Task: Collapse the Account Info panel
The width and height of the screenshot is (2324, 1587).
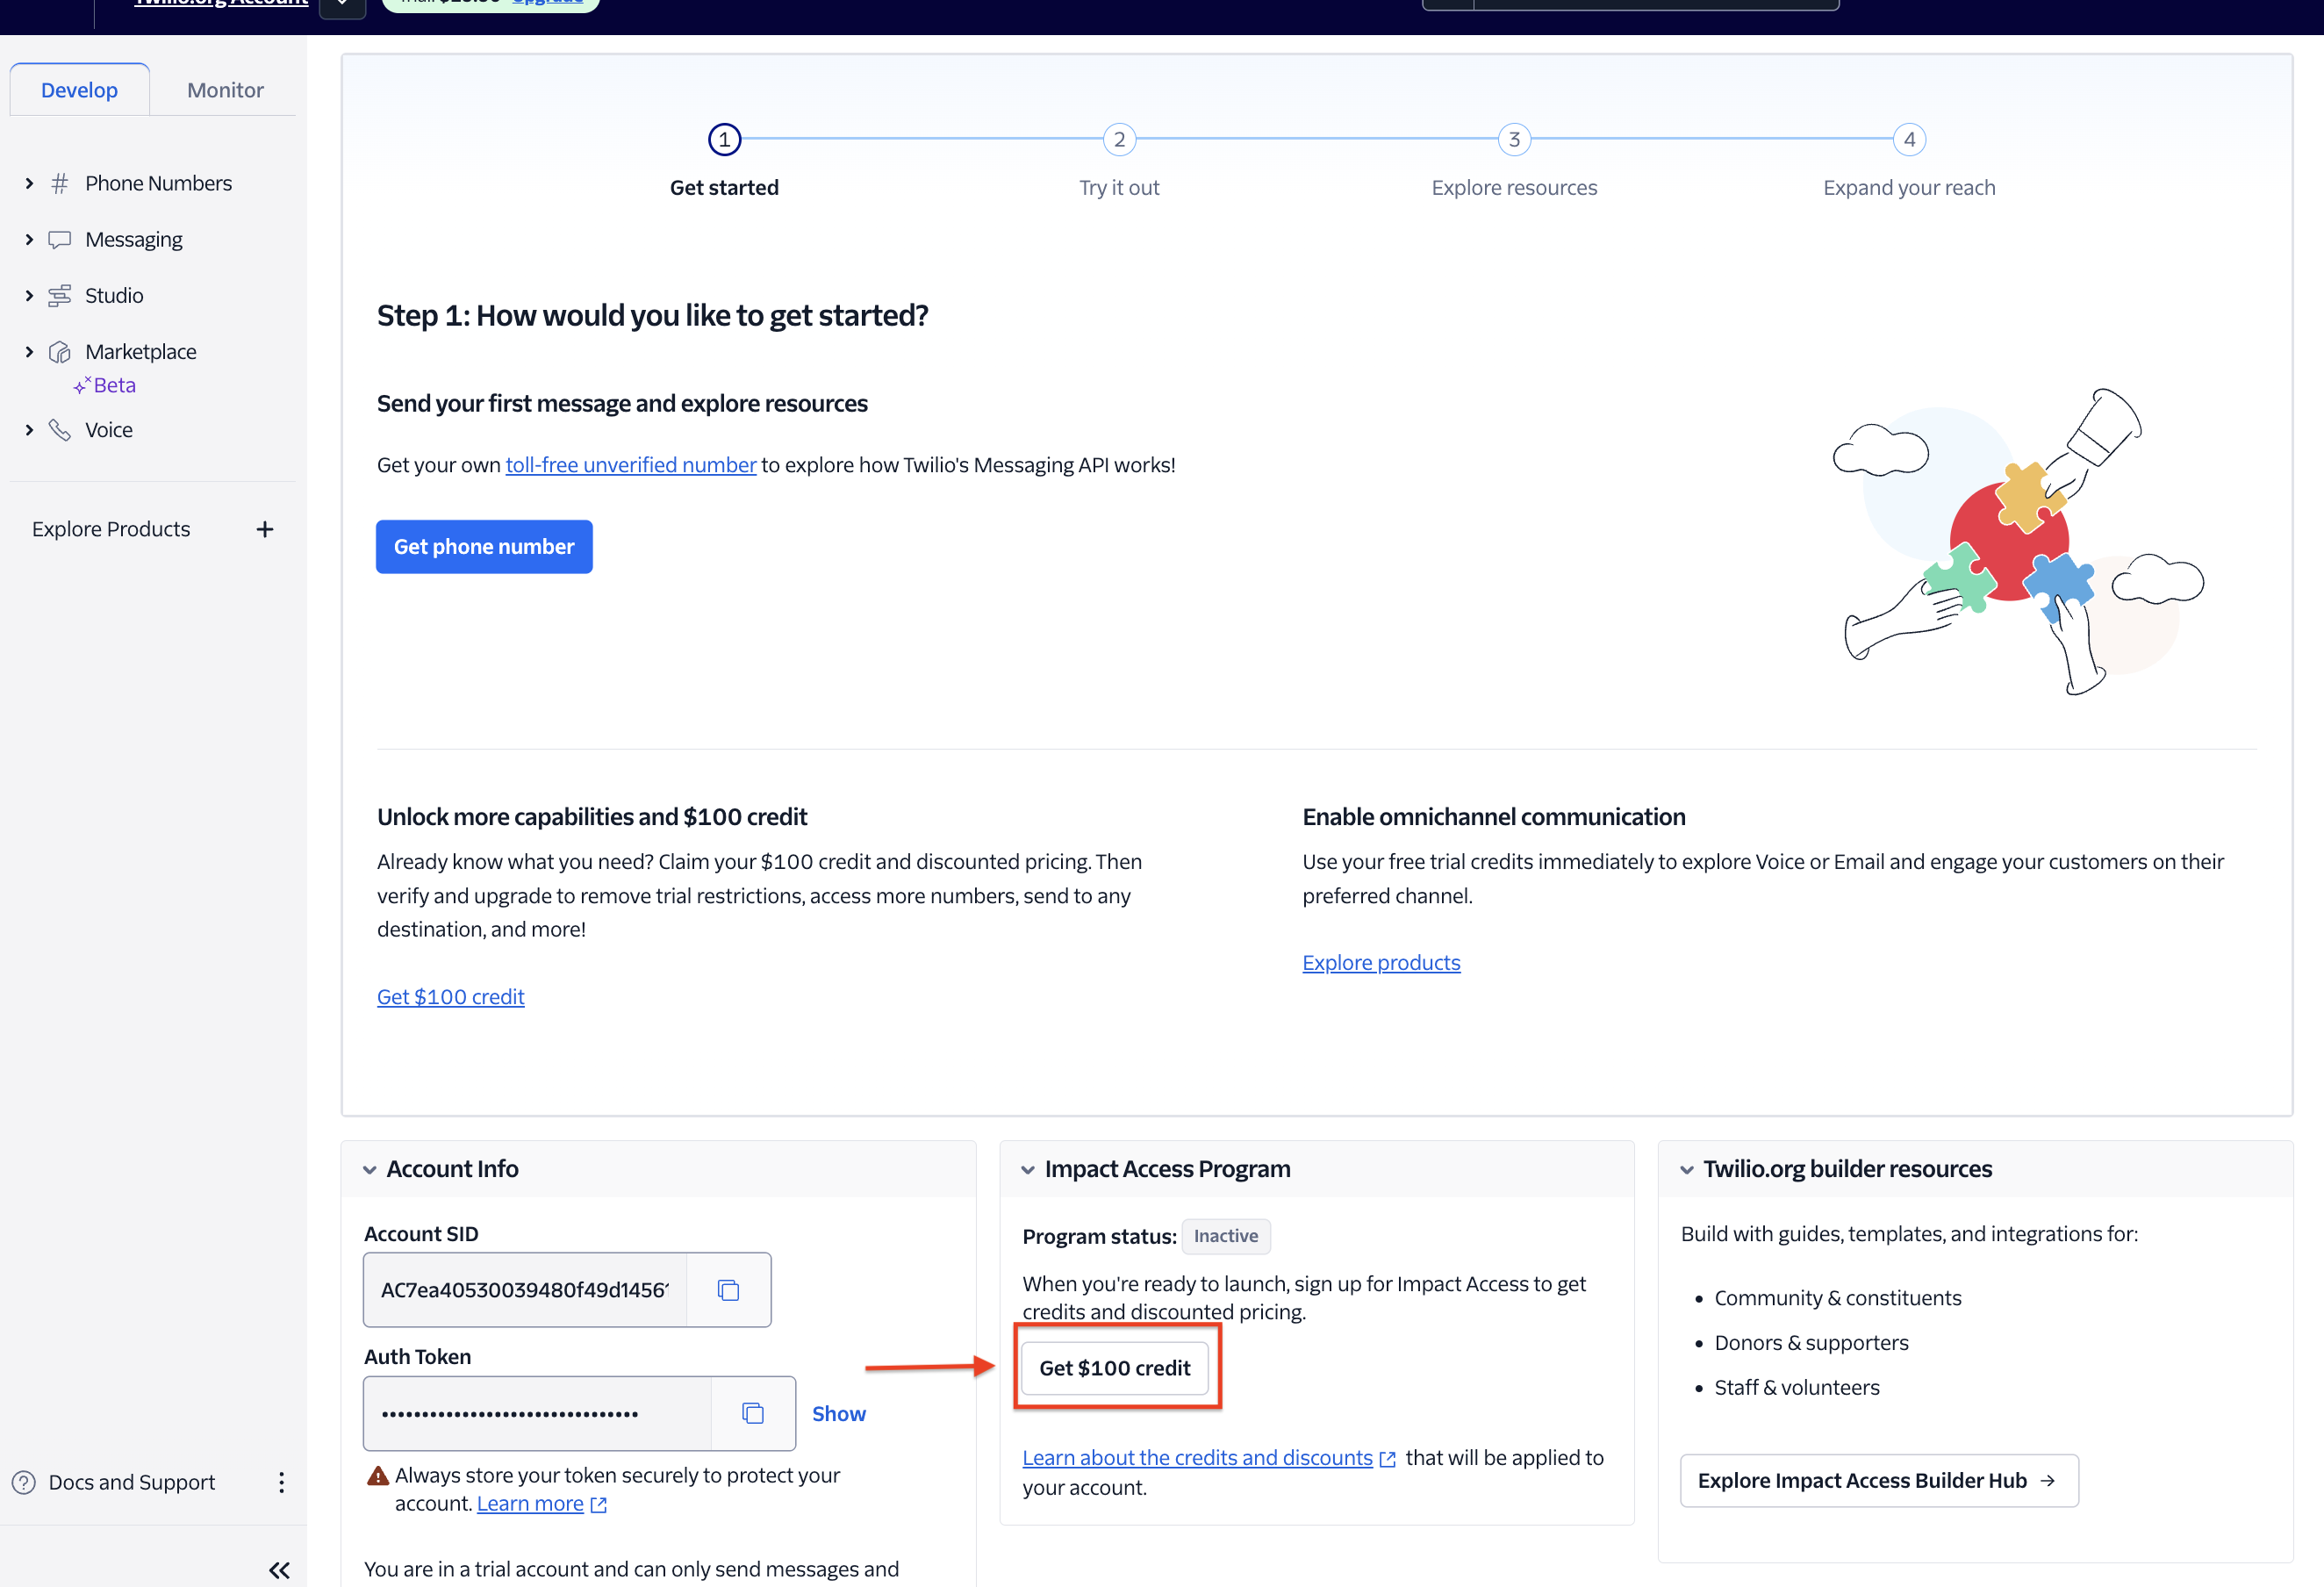Action: point(370,1170)
